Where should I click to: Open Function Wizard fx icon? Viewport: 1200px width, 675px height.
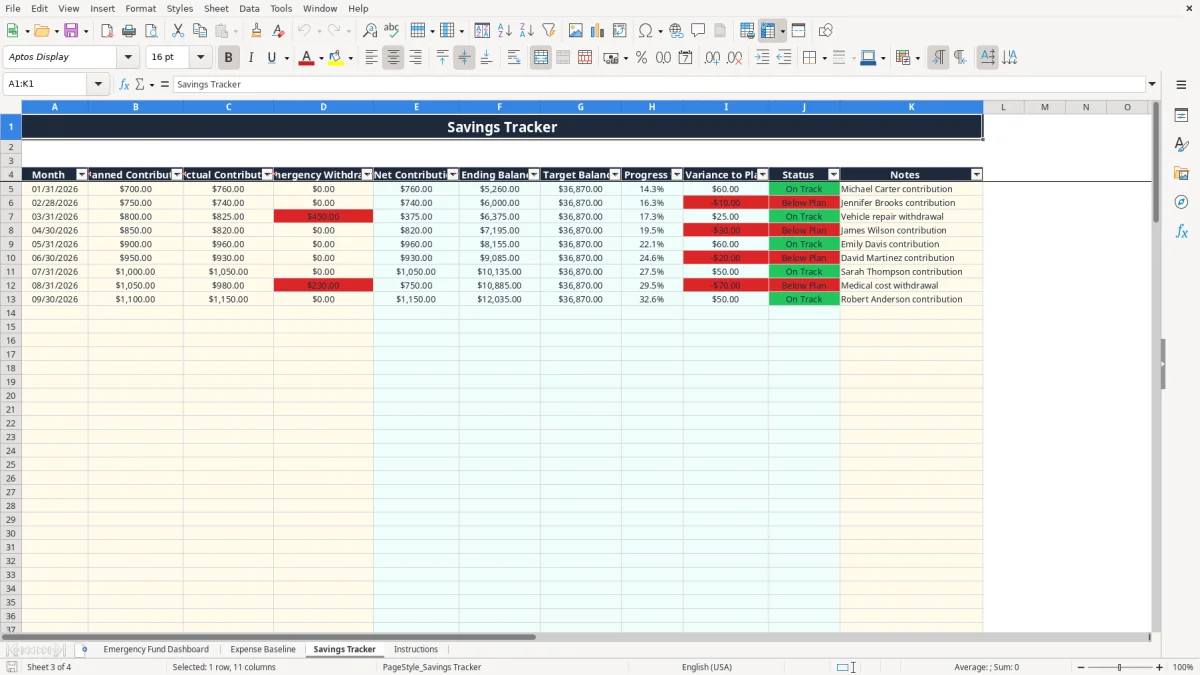pos(125,85)
